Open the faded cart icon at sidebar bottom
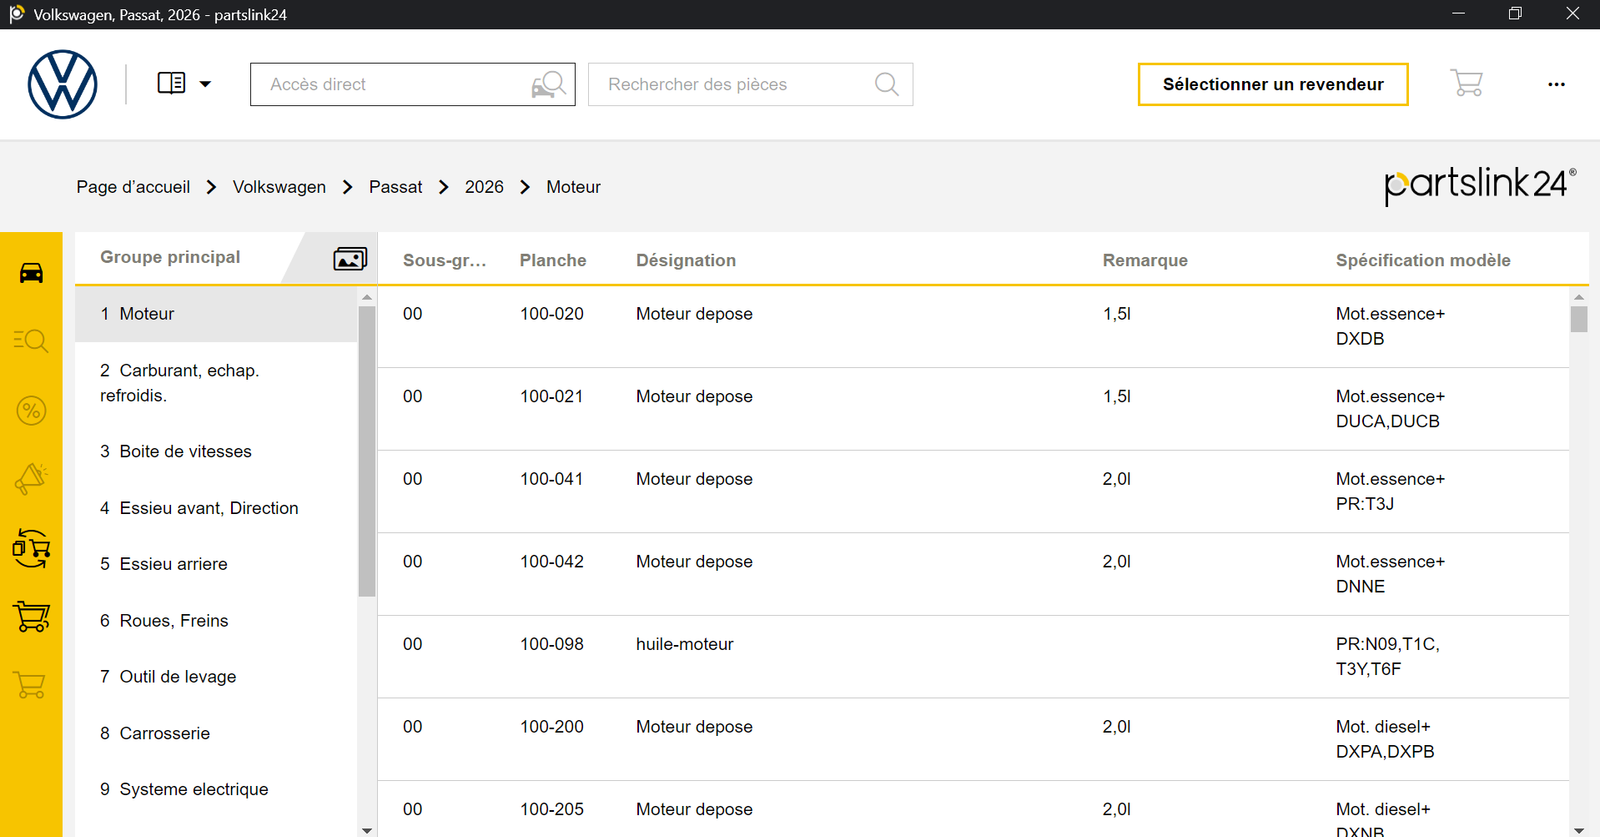 click(x=31, y=685)
